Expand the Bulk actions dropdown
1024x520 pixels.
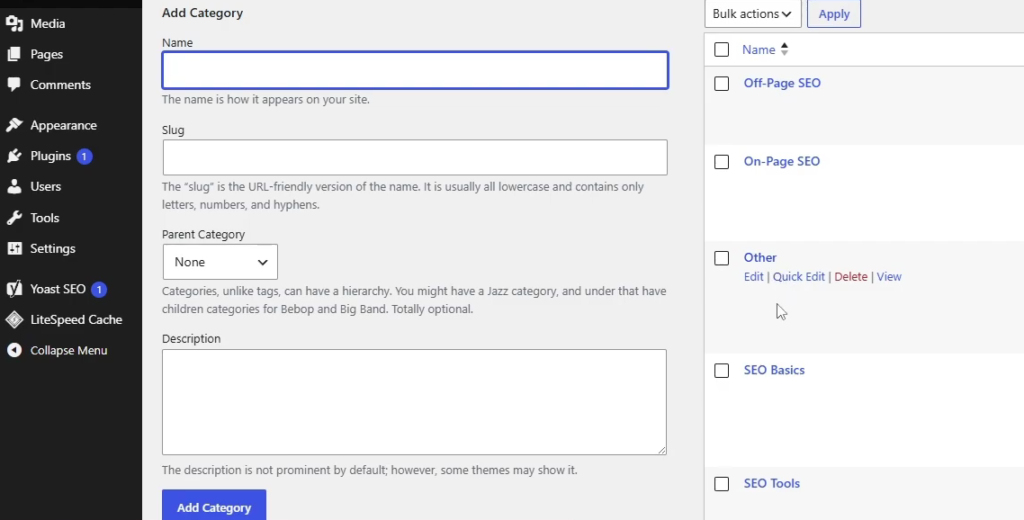pyautogui.click(x=752, y=14)
